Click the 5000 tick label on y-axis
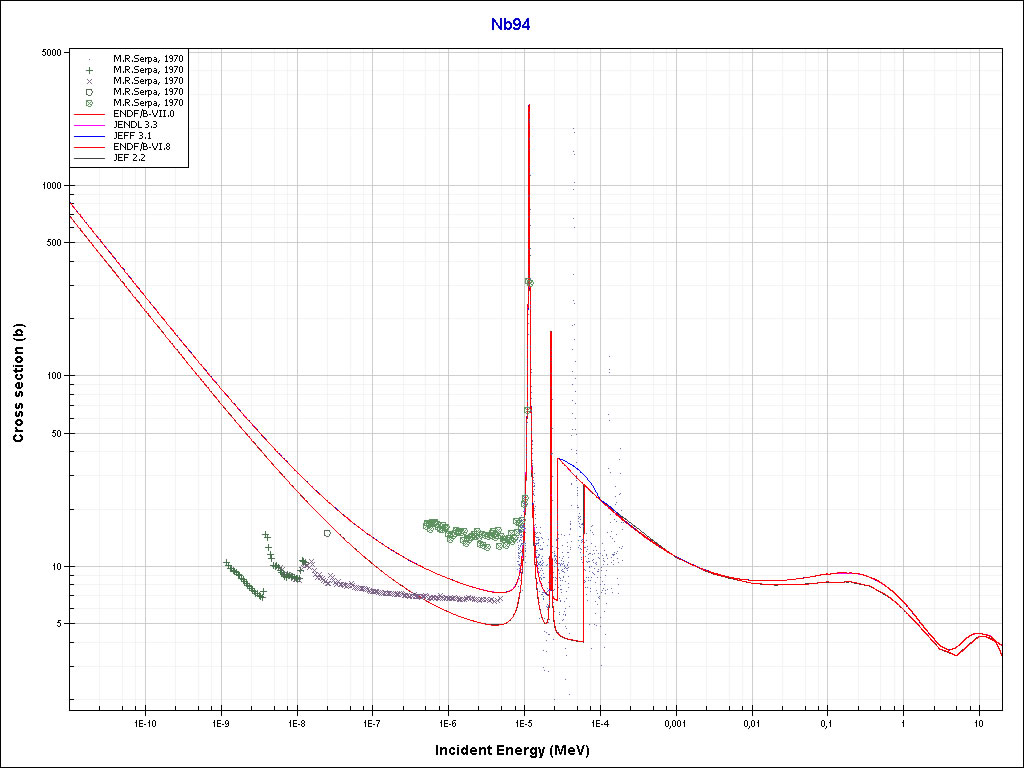Viewport: 1024px width, 768px height. (51, 52)
